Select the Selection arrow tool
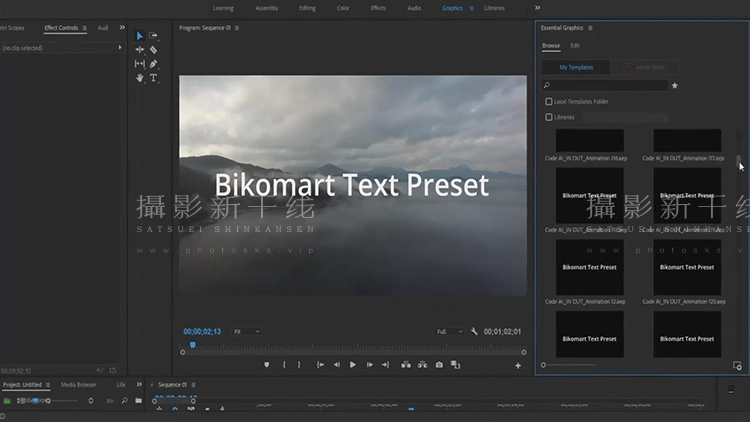Viewport: 750px width, 422px height. (x=139, y=36)
